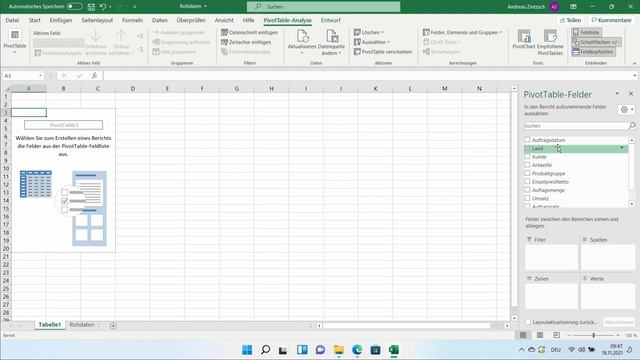Check the Artikelnr field
The height and width of the screenshot is (360, 640).
click(x=527, y=165)
